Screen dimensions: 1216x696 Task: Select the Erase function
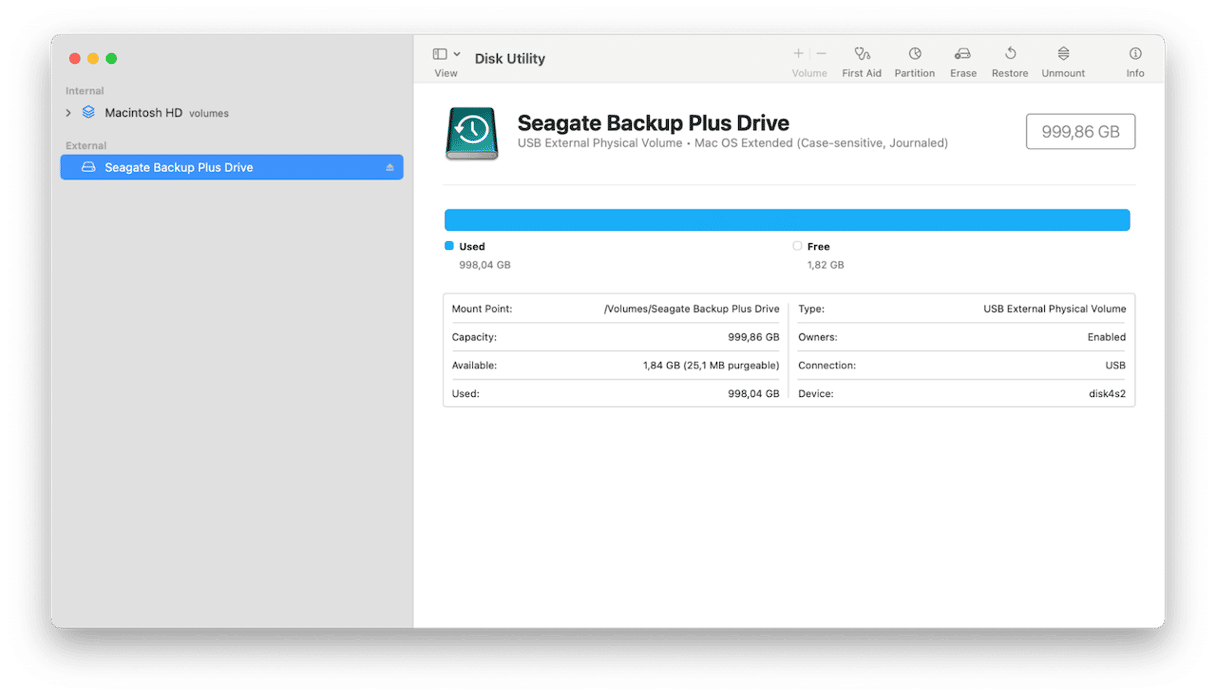tap(962, 60)
